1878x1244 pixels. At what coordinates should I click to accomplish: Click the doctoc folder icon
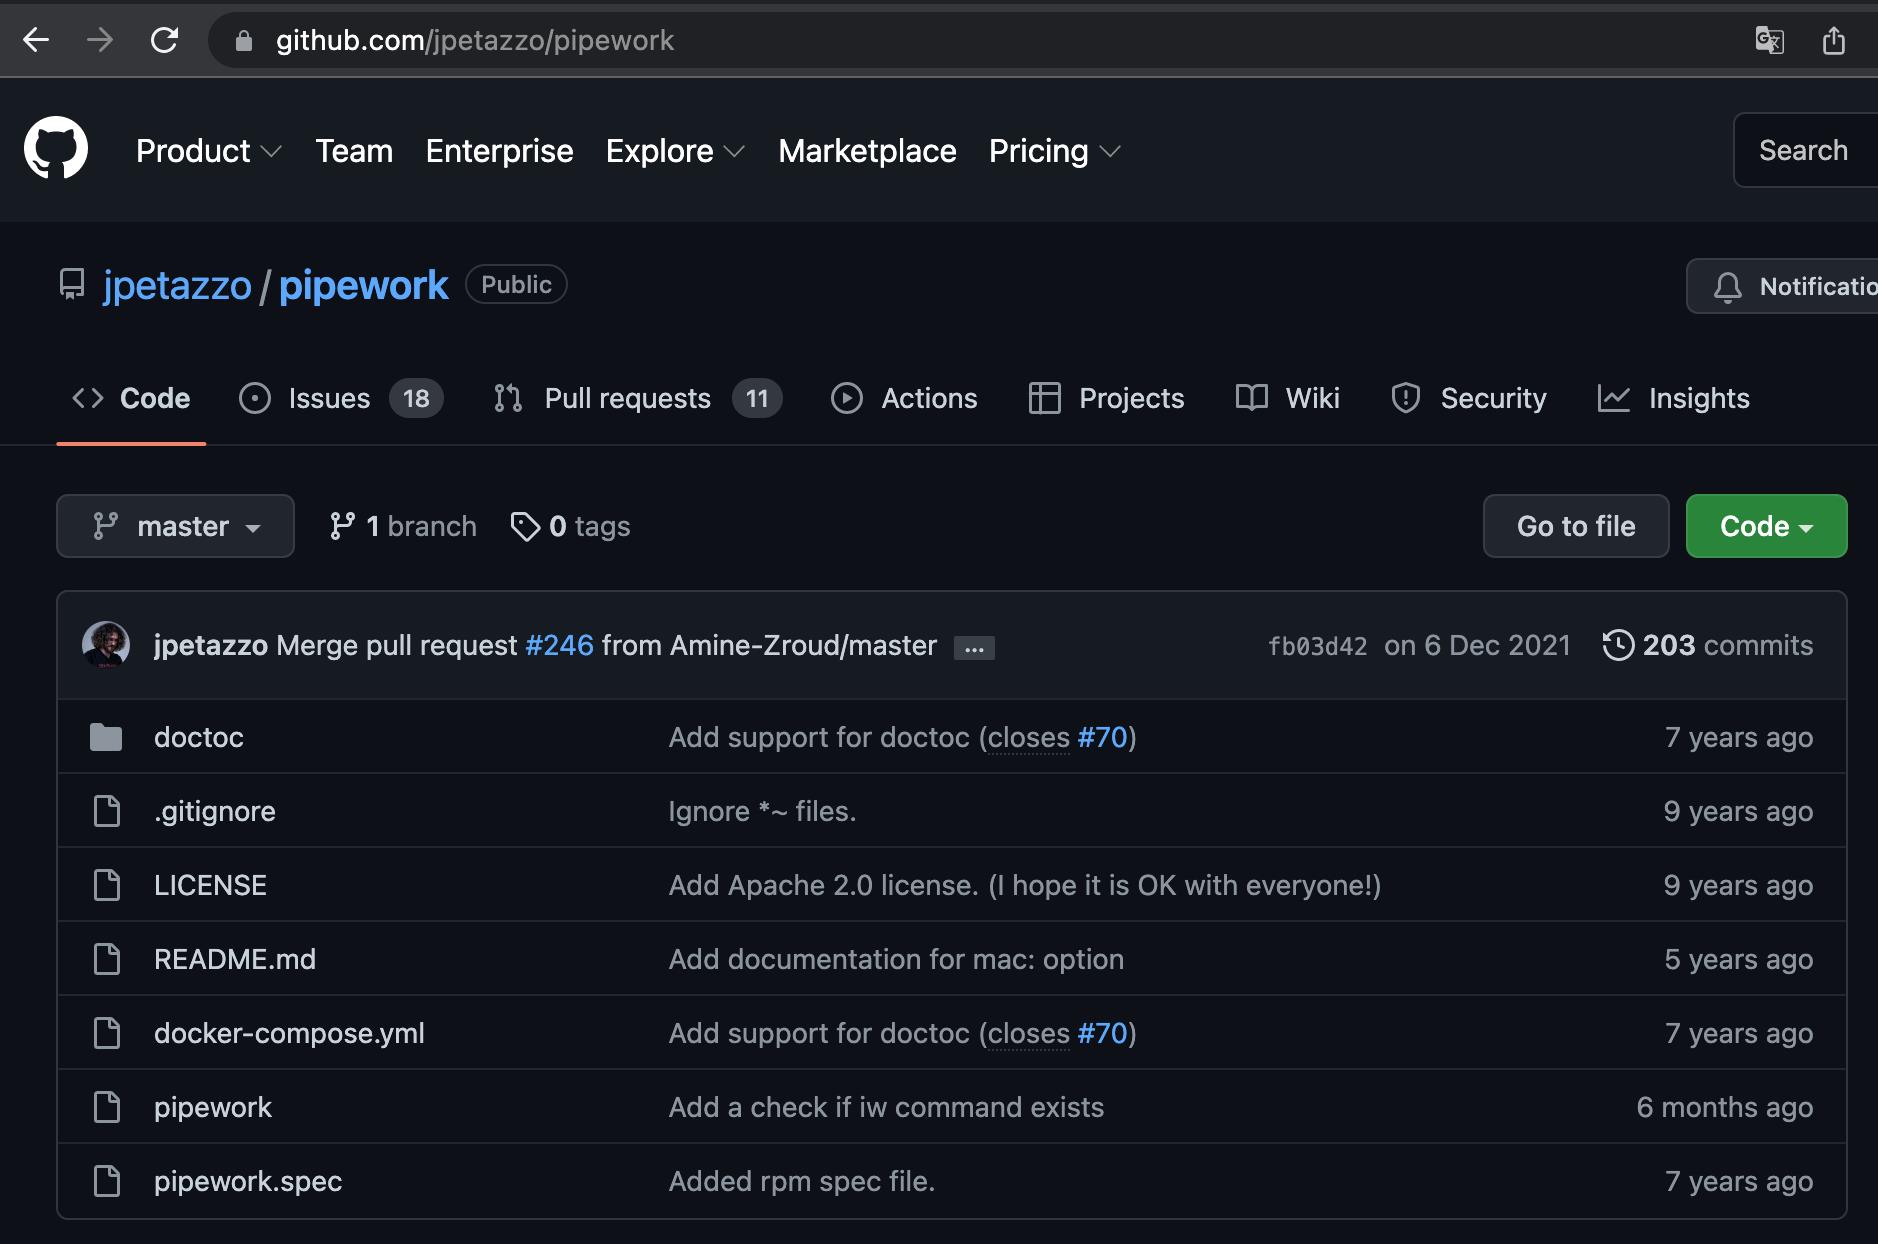[x=106, y=737]
